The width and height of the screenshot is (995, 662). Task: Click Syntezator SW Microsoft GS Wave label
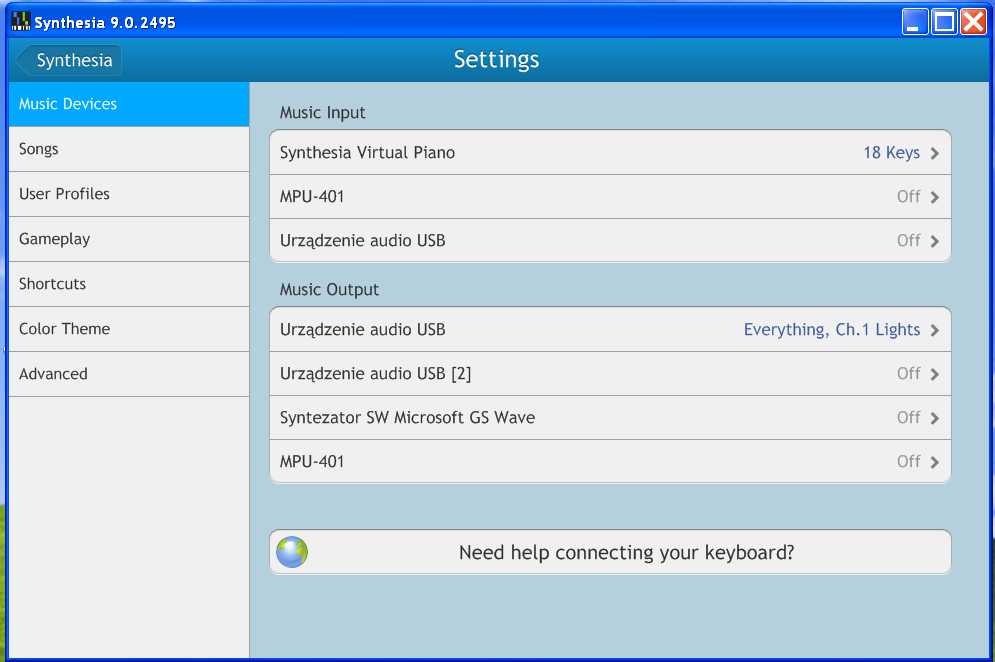tap(407, 418)
